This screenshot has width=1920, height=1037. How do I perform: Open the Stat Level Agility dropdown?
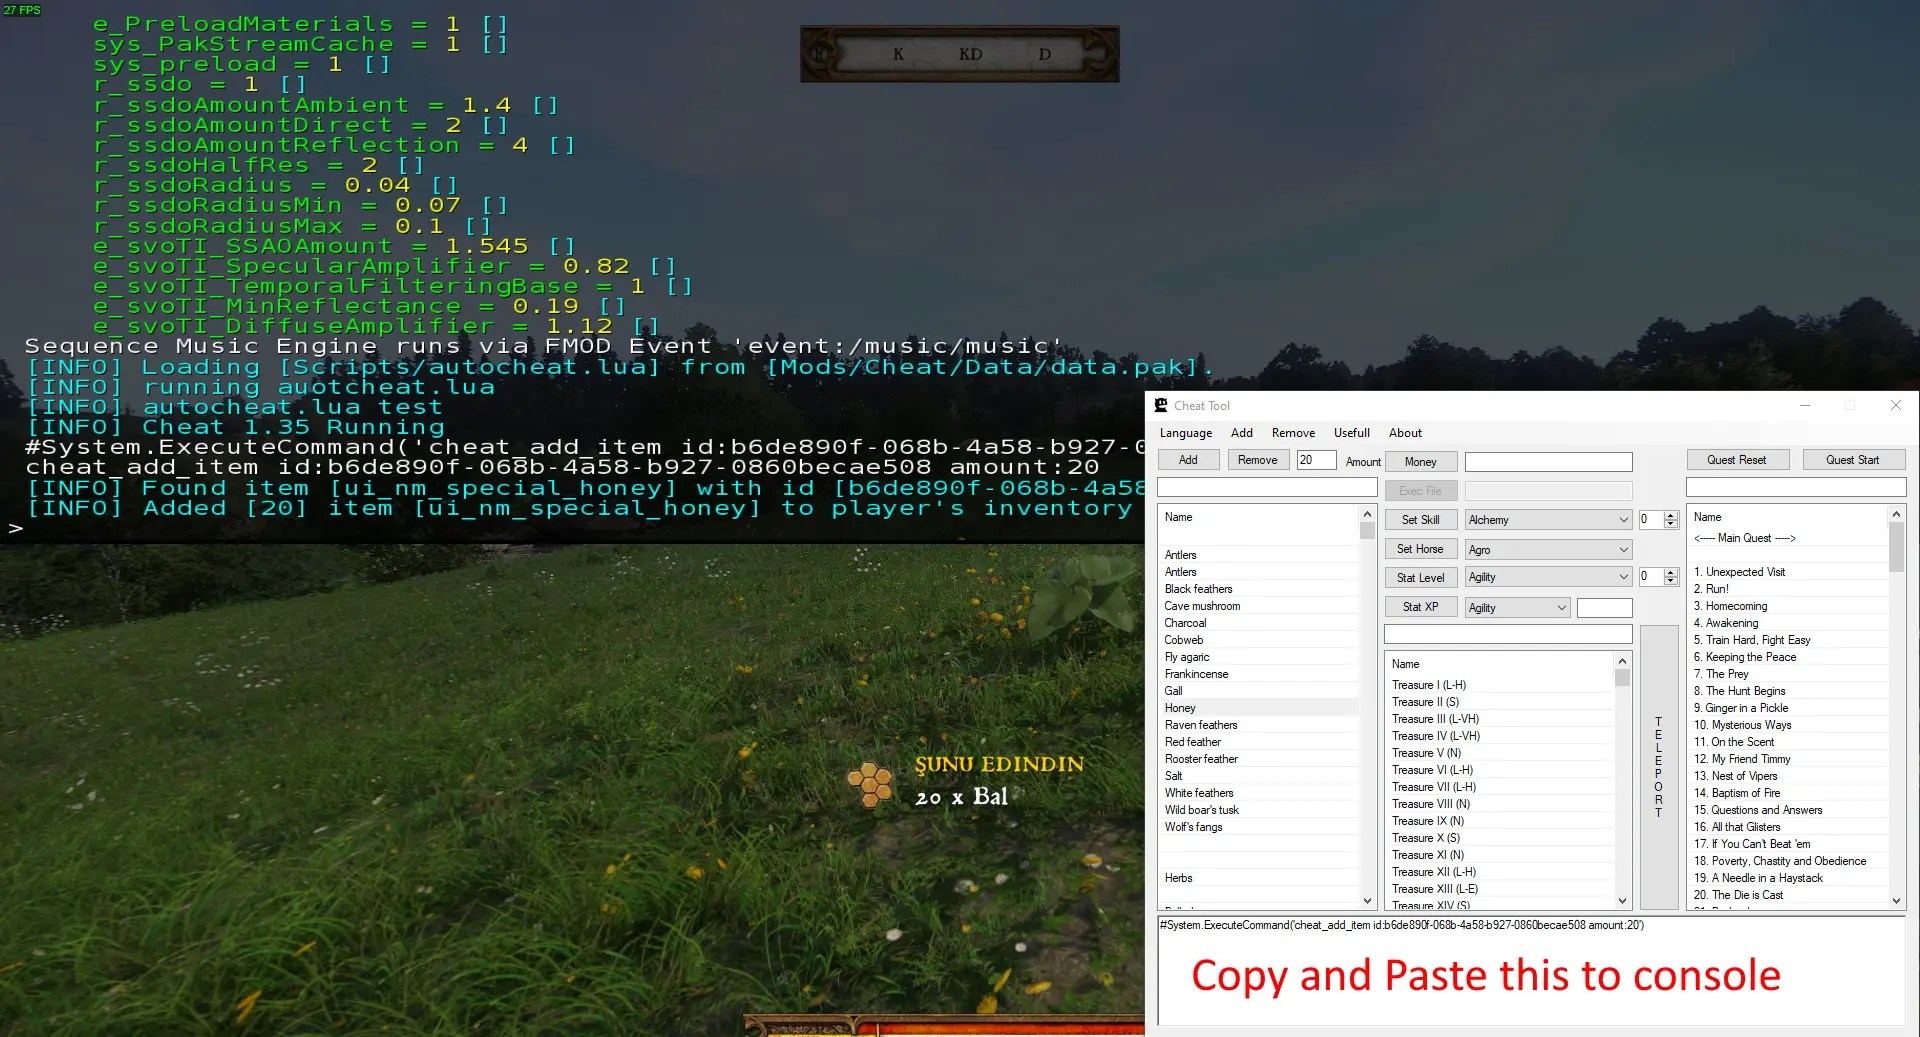pos(1548,577)
